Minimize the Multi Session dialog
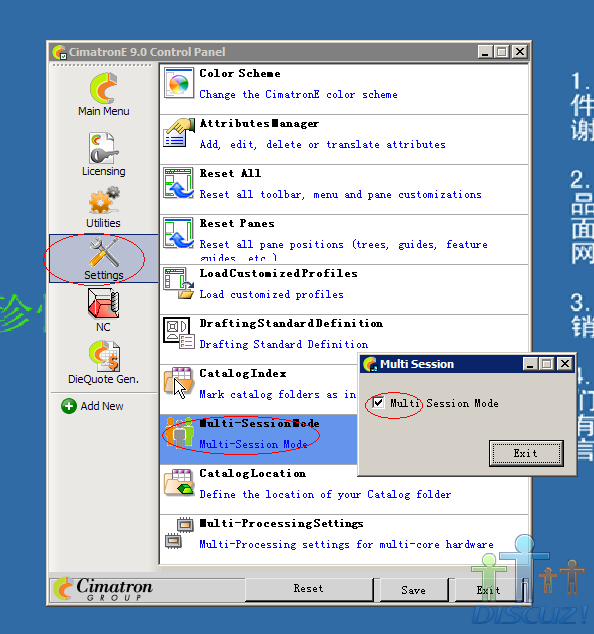Image resolution: width=594 pixels, height=634 pixels. (x=530, y=364)
